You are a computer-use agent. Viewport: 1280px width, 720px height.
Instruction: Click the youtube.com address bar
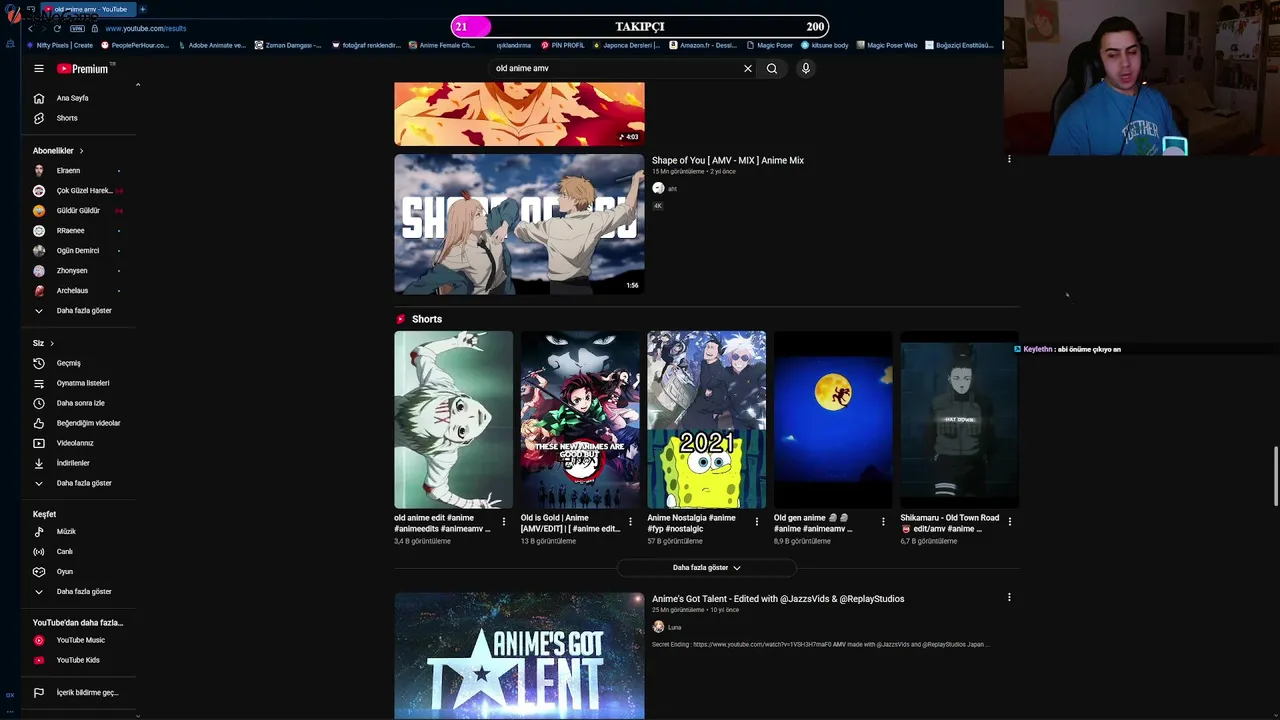pos(146,29)
